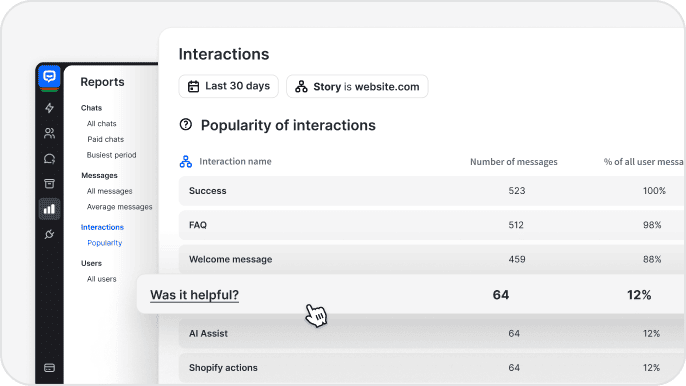
Task: Click the Number of messages column header
Action: coord(514,162)
